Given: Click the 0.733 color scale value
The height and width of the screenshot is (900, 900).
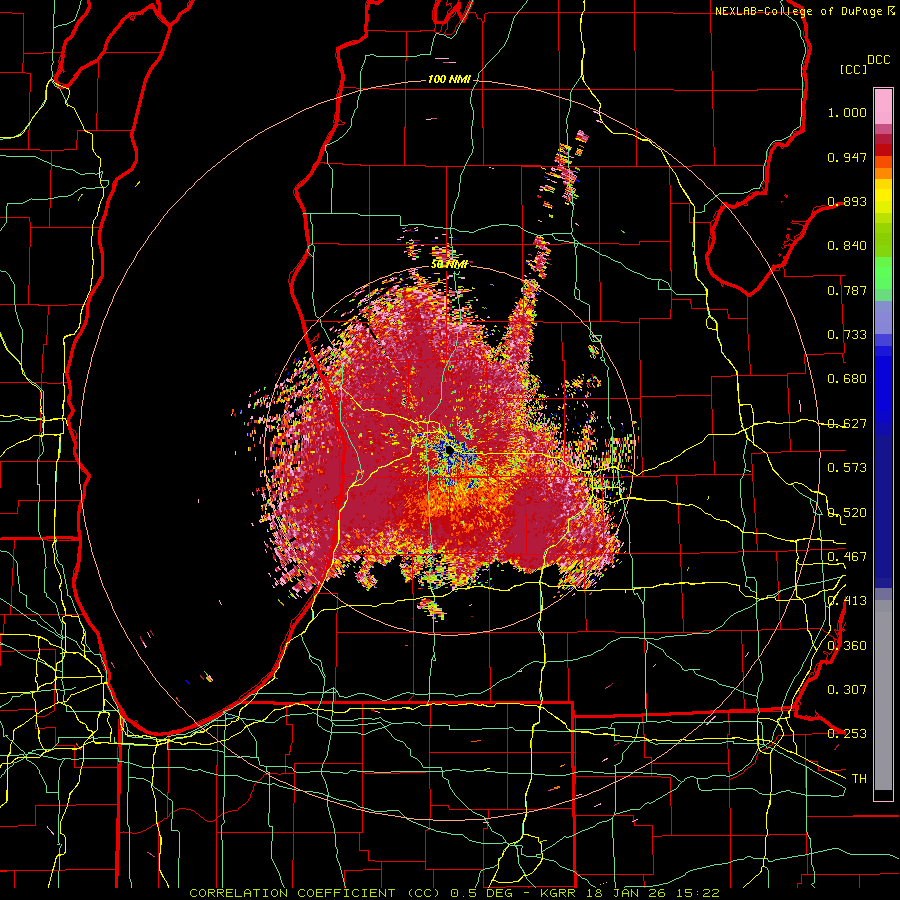Looking at the screenshot, I should pos(847,335).
